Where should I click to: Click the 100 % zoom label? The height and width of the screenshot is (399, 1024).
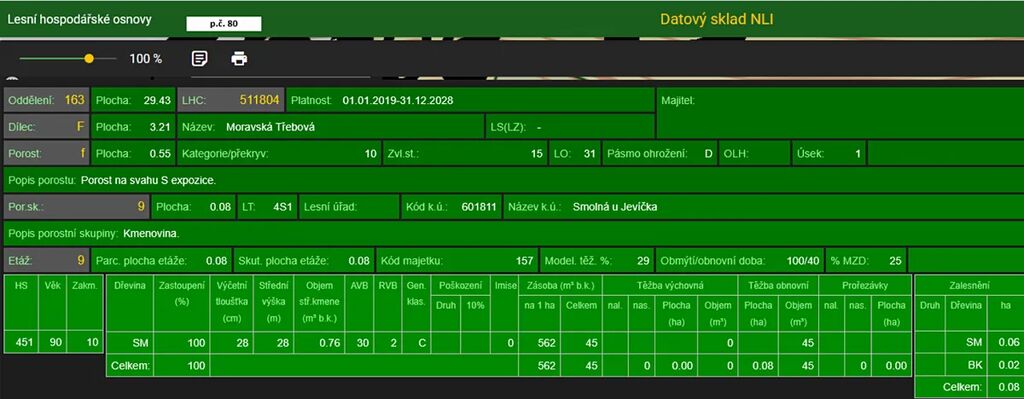[146, 59]
